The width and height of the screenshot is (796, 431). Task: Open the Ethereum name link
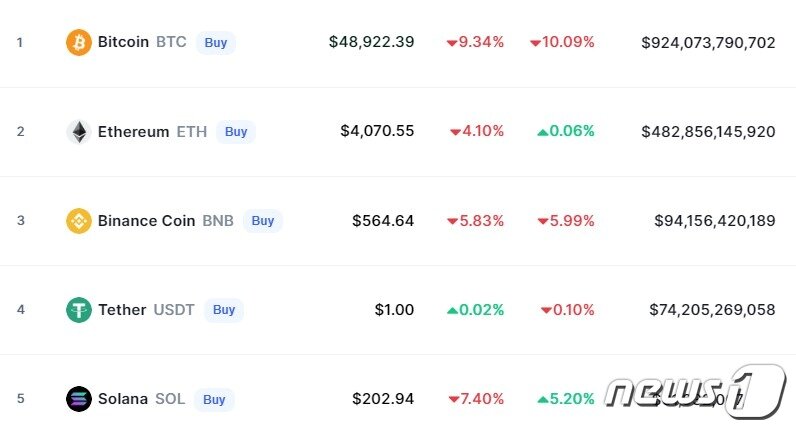[x=133, y=131]
